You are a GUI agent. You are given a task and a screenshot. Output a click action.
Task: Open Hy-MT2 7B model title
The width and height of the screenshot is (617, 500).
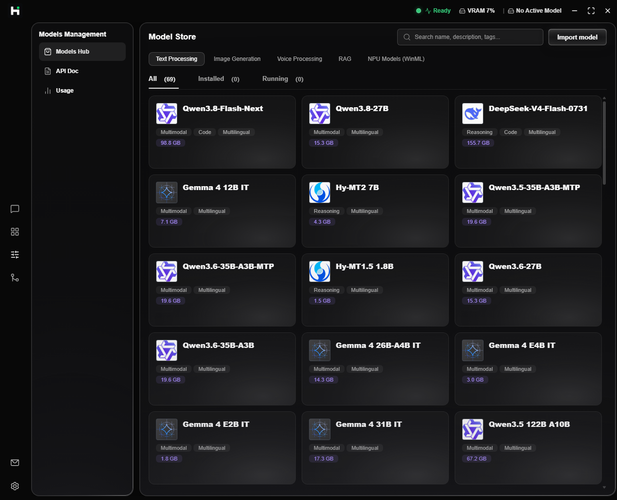(357, 188)
